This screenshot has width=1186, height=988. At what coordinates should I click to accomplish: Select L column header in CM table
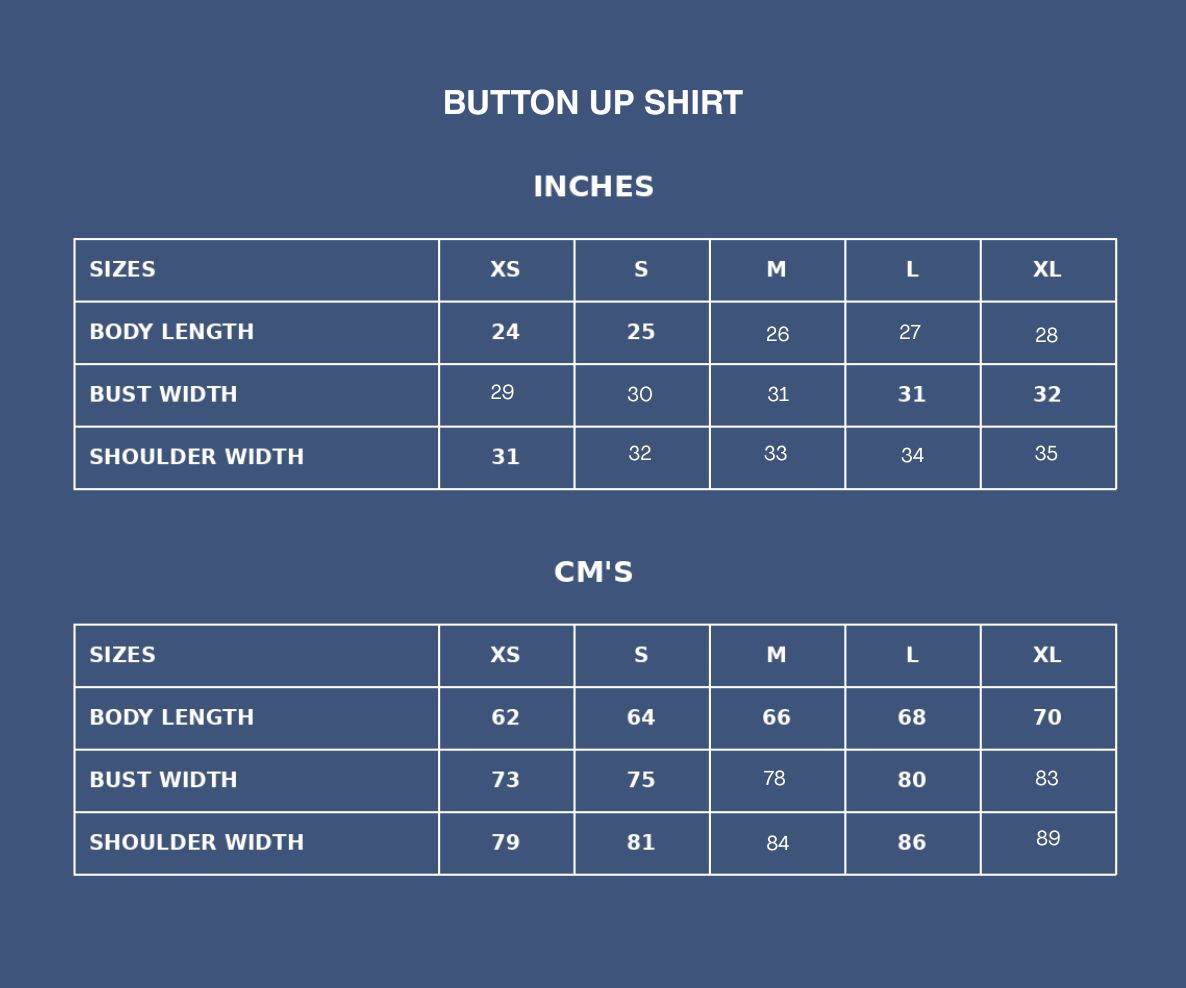pos(912,655)
